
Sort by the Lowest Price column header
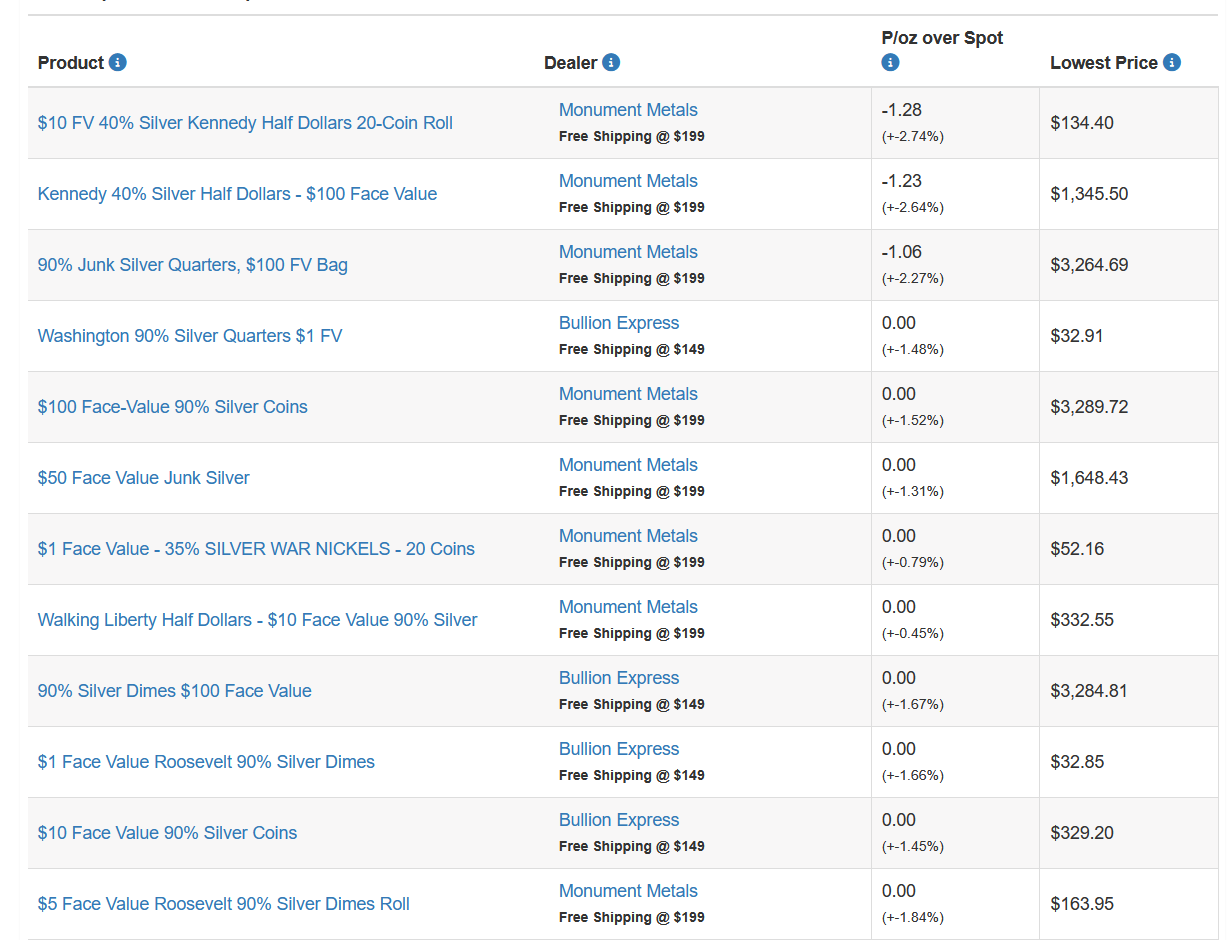click(x=1104, y=63)
